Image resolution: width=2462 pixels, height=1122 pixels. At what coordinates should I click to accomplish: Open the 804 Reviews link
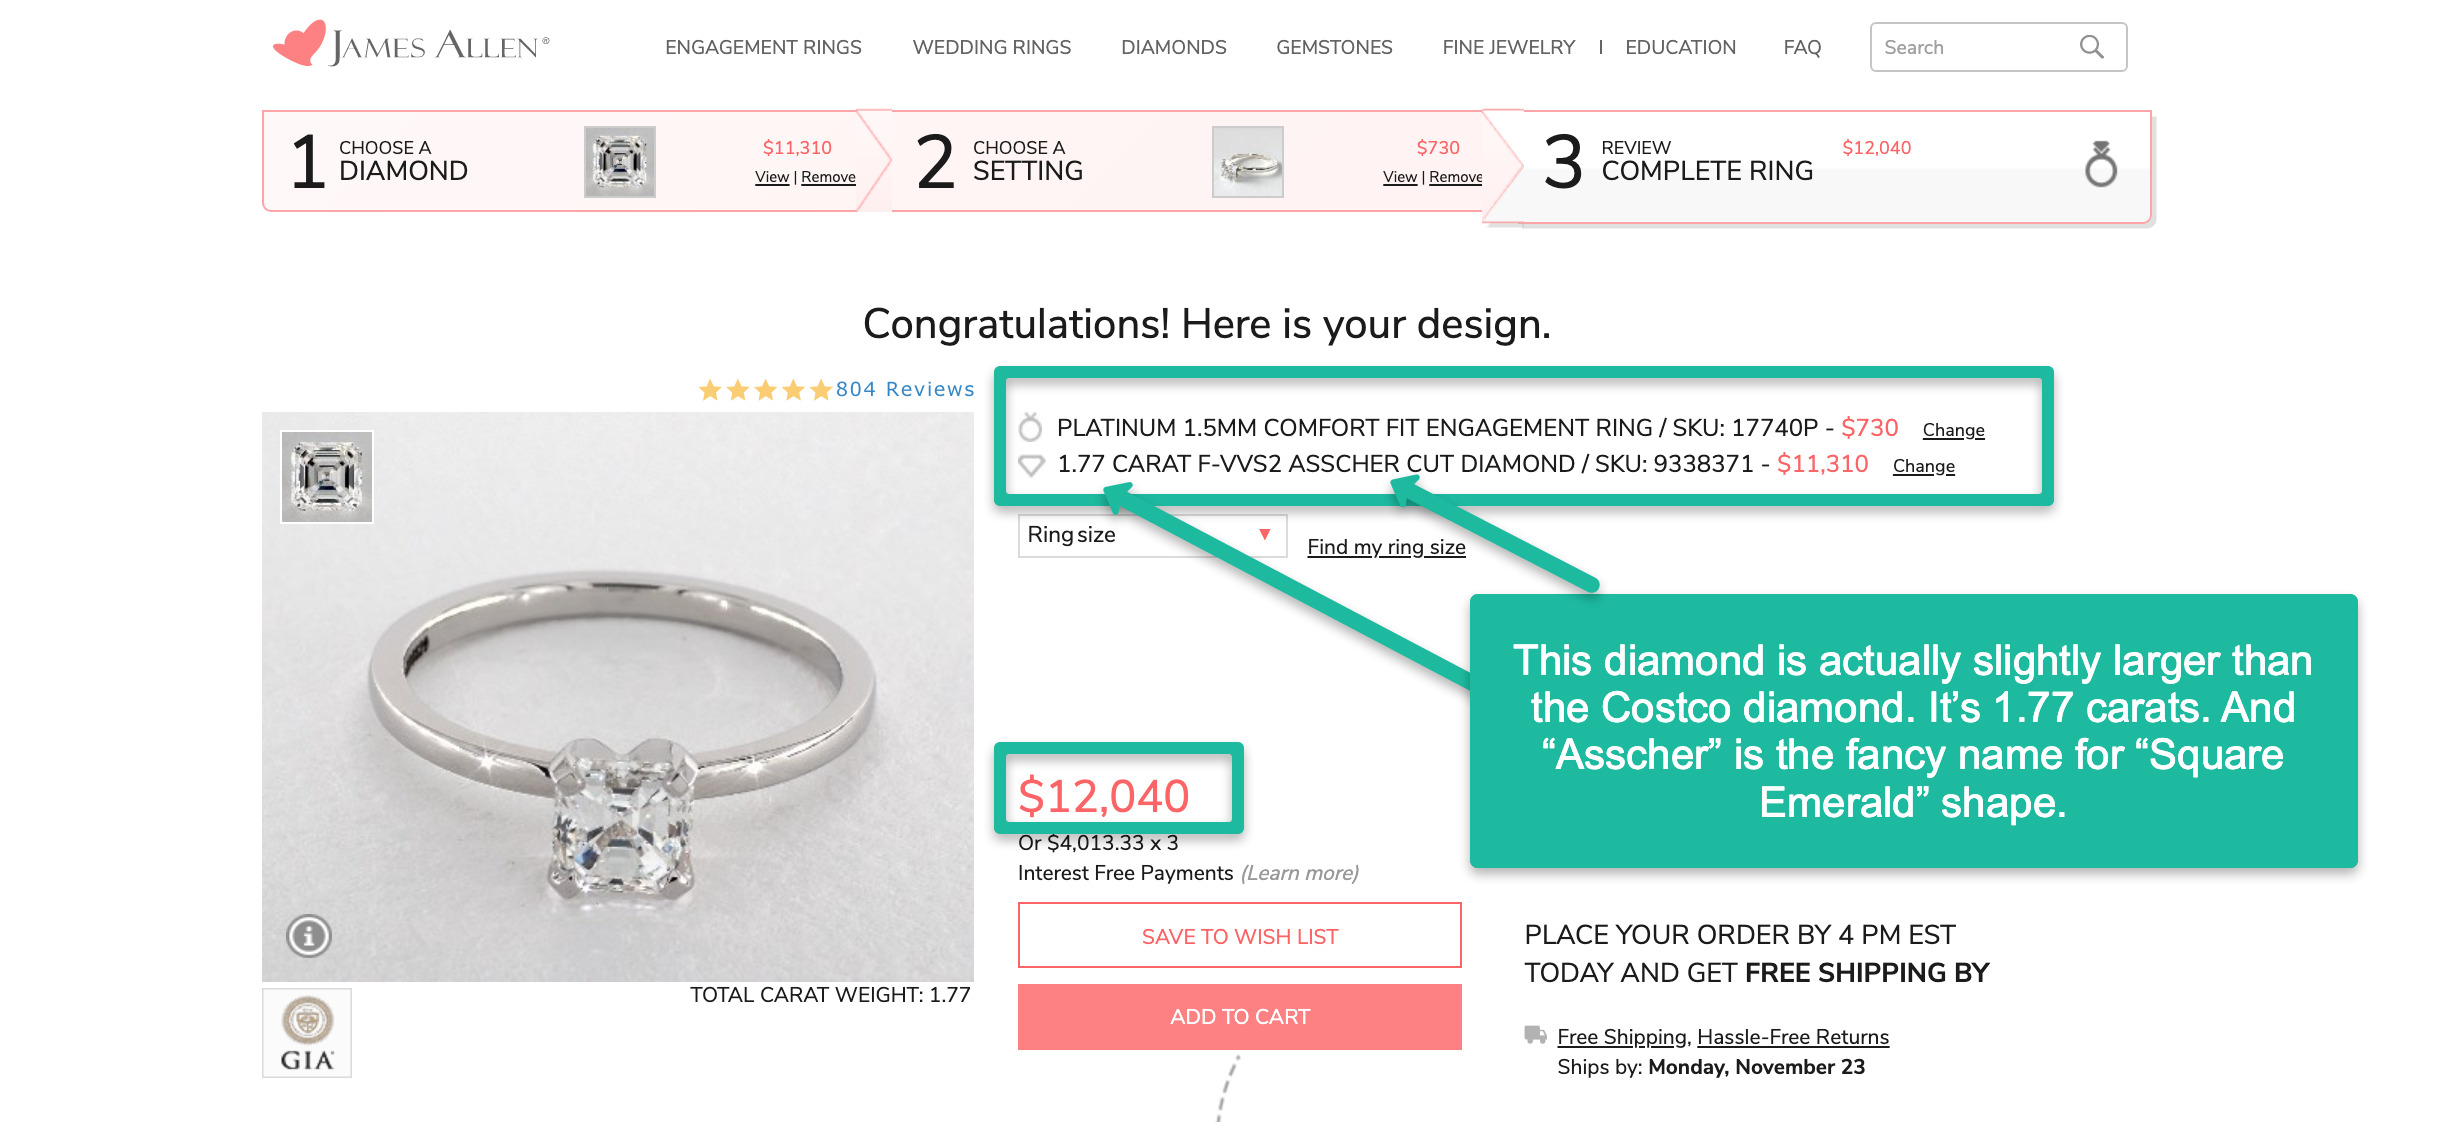point(905,389)
